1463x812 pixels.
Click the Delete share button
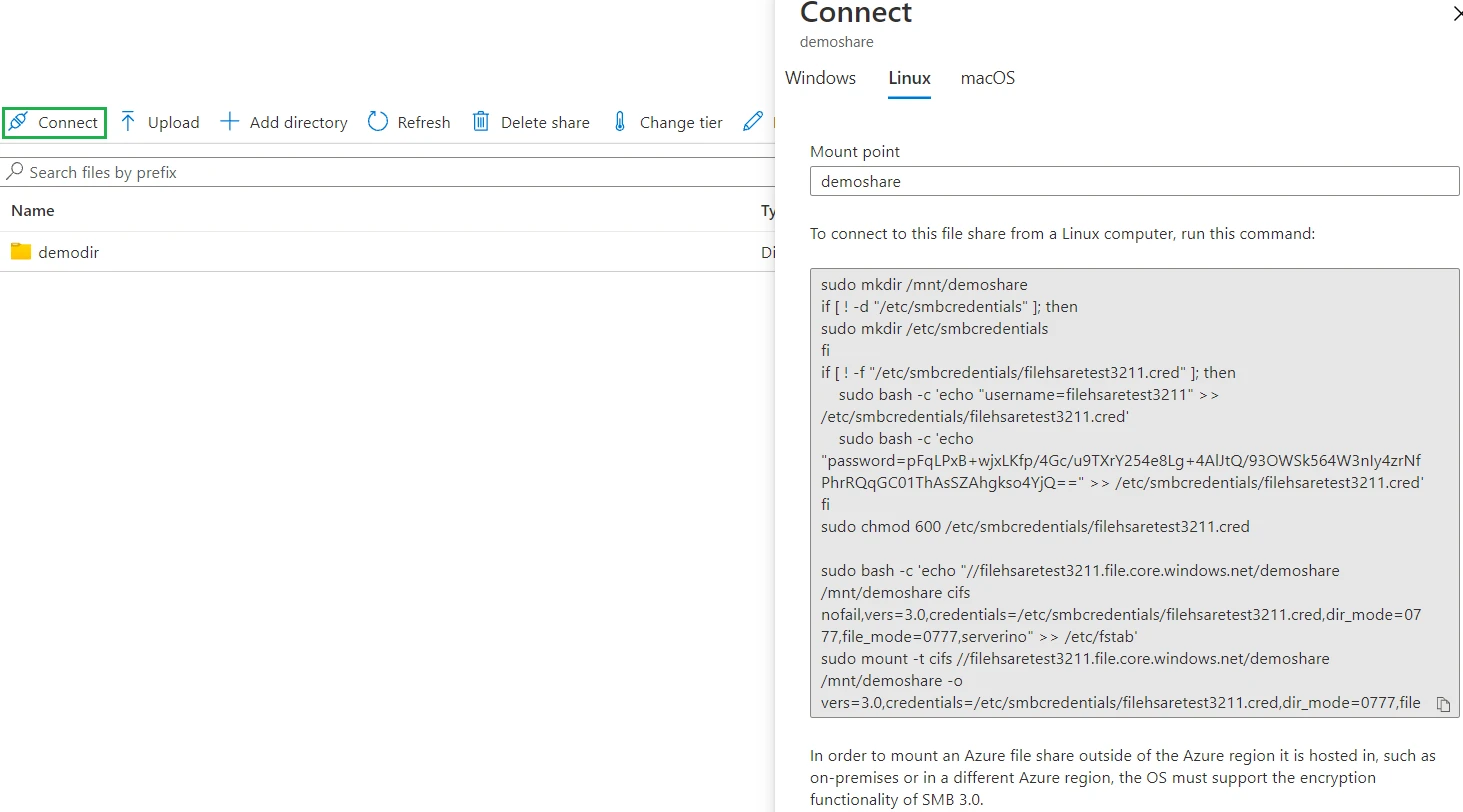pos(531,121)
